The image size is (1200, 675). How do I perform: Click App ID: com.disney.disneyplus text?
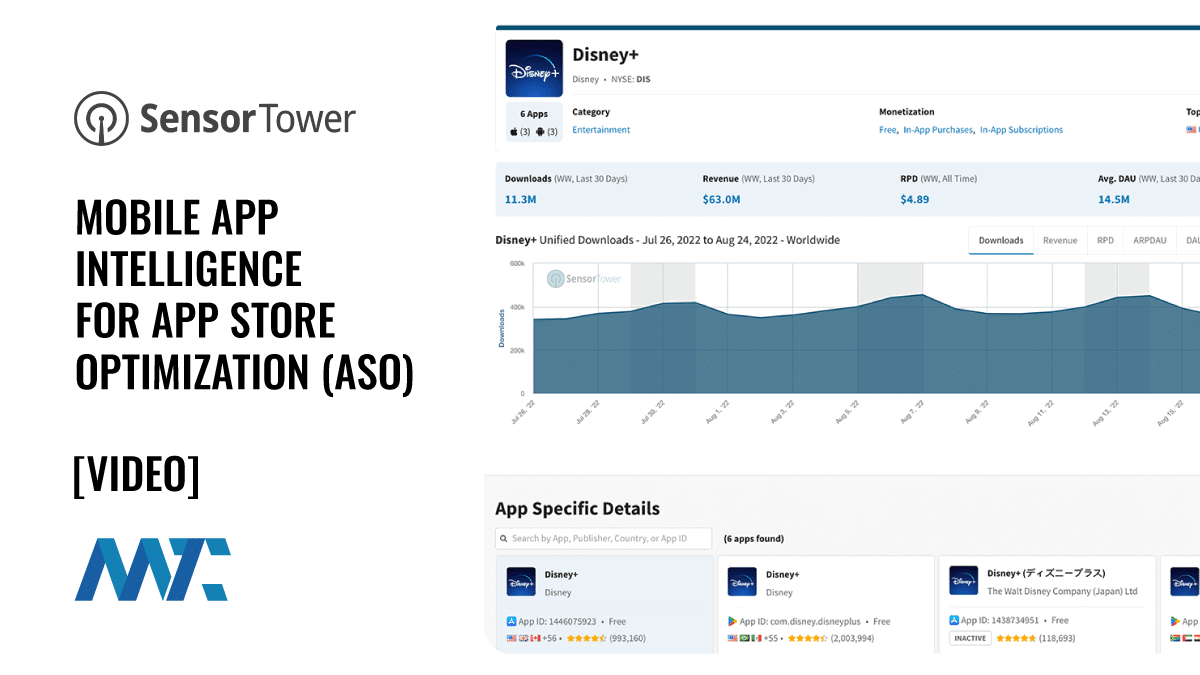point(801,621)
